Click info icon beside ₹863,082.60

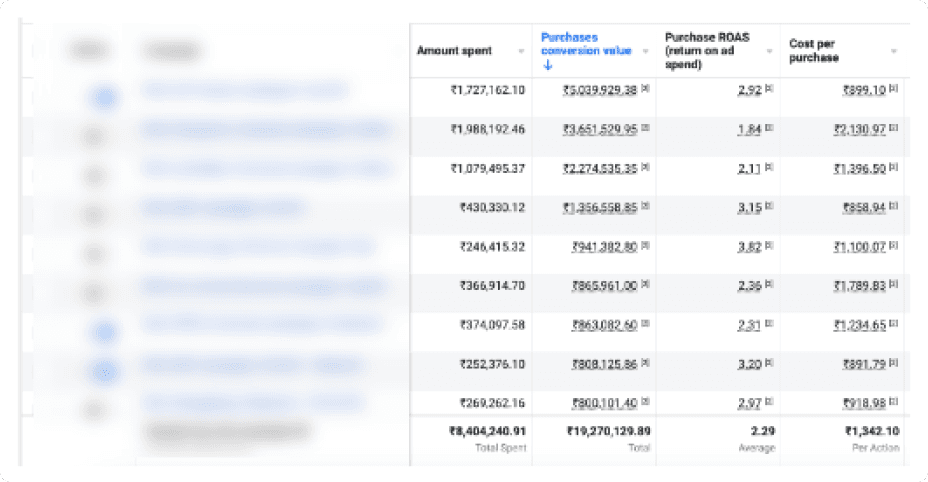tap(646, 323)
